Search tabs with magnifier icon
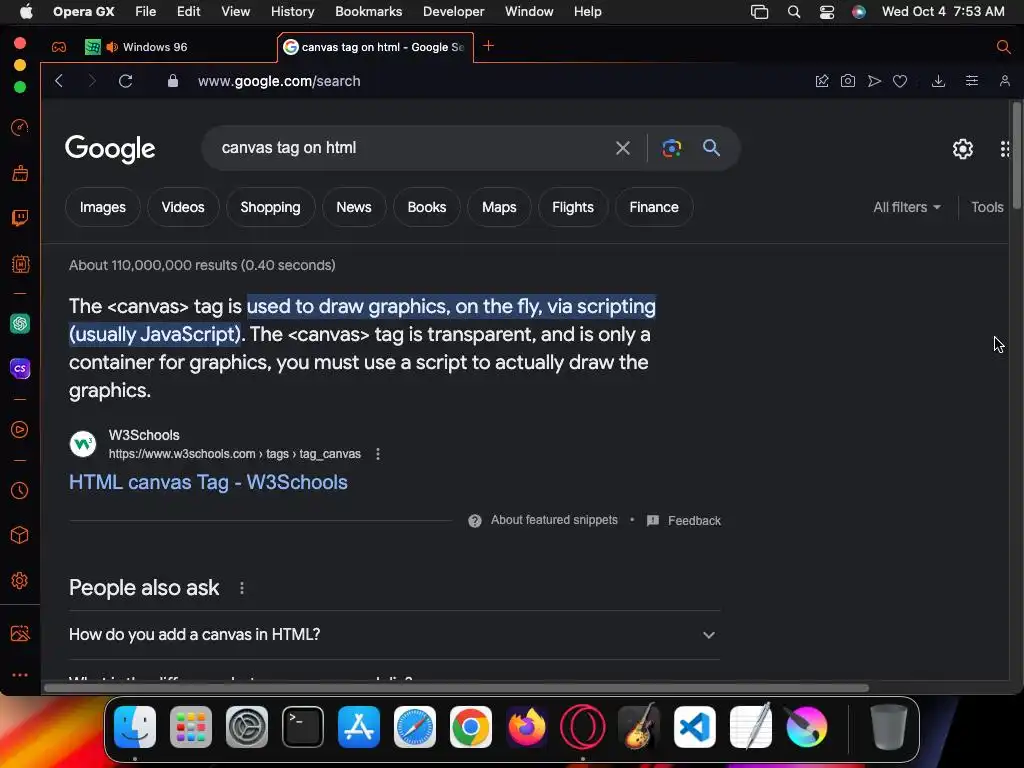 click(1004, 46)
